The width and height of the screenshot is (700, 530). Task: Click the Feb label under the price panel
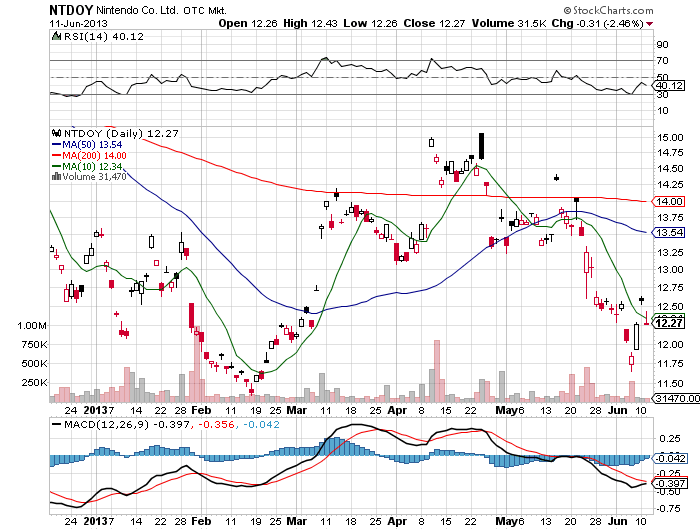tap(201, 410)
